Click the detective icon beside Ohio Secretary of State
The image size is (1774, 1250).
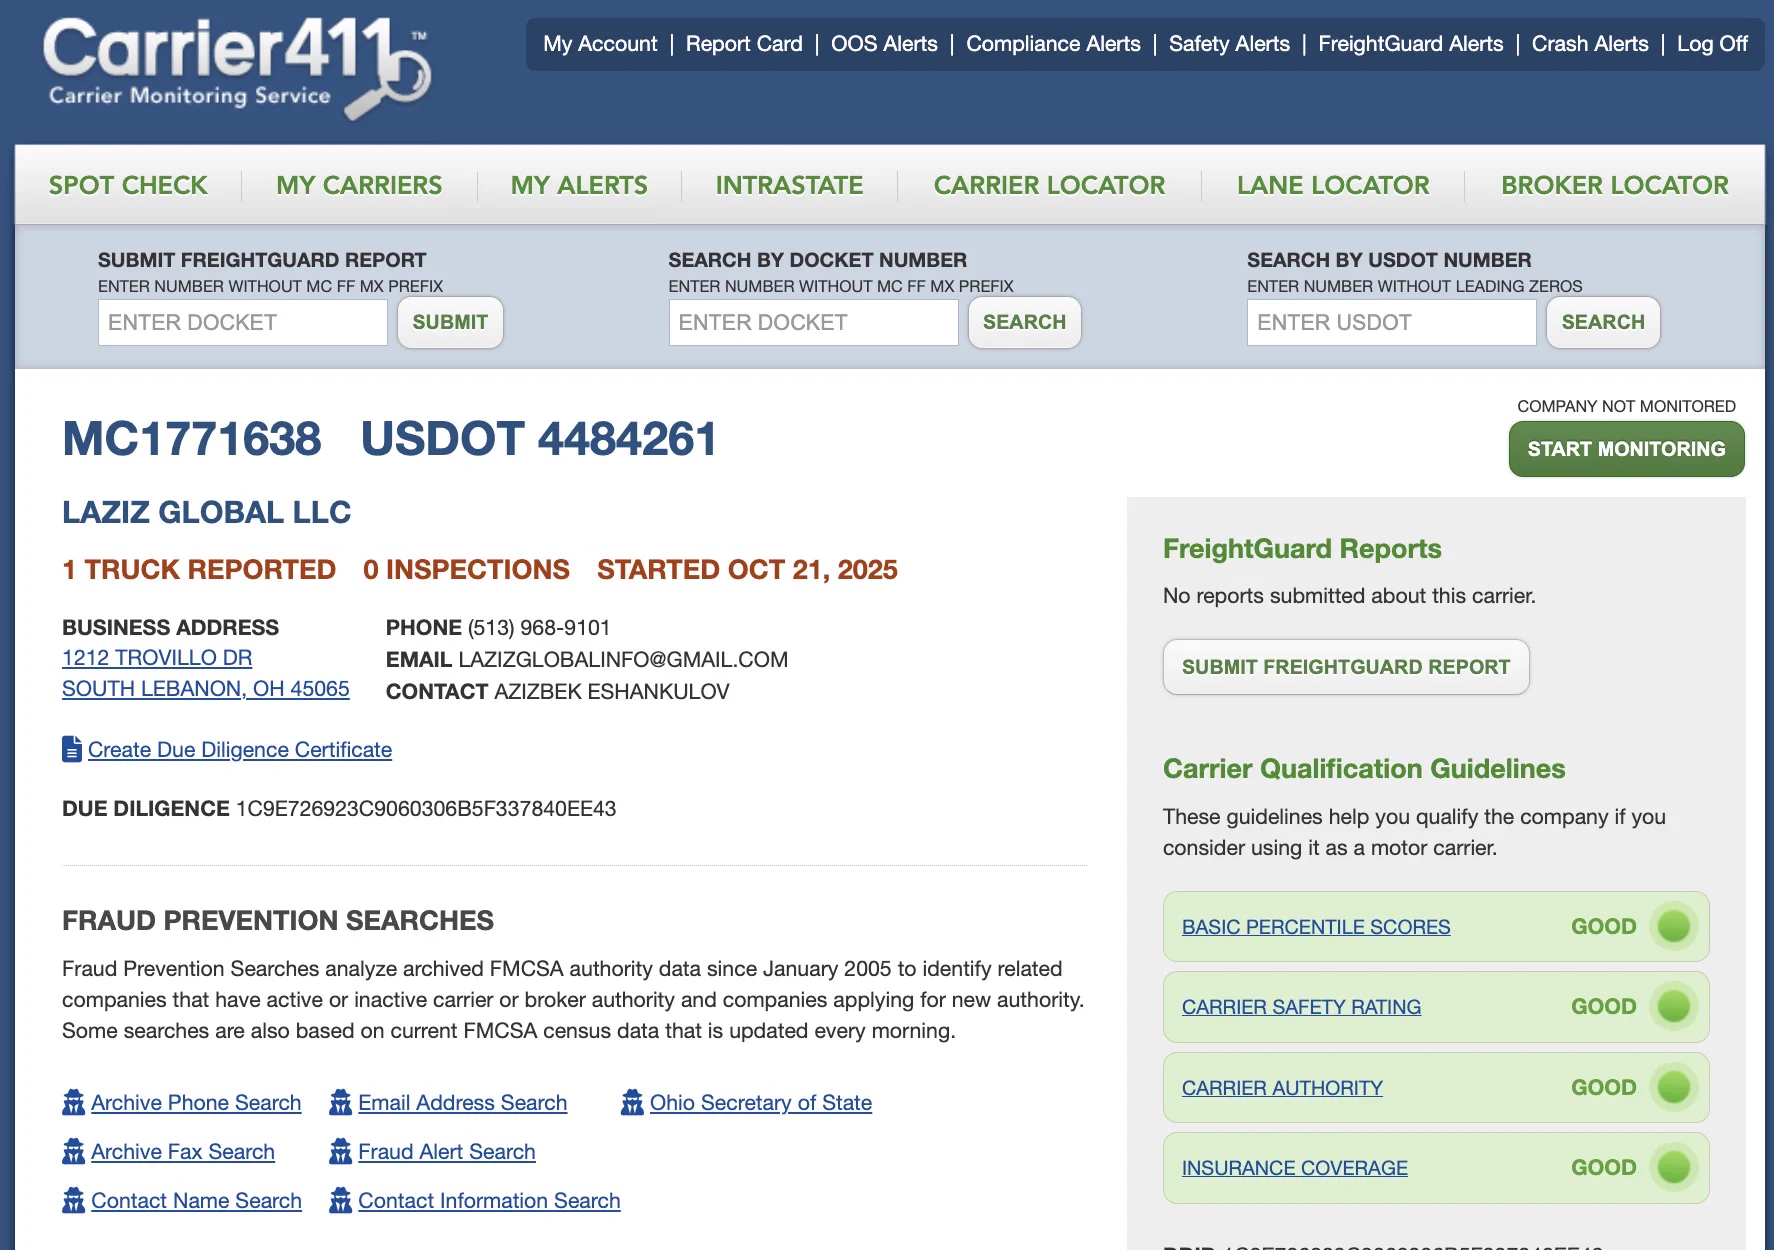pos(632,1102)
